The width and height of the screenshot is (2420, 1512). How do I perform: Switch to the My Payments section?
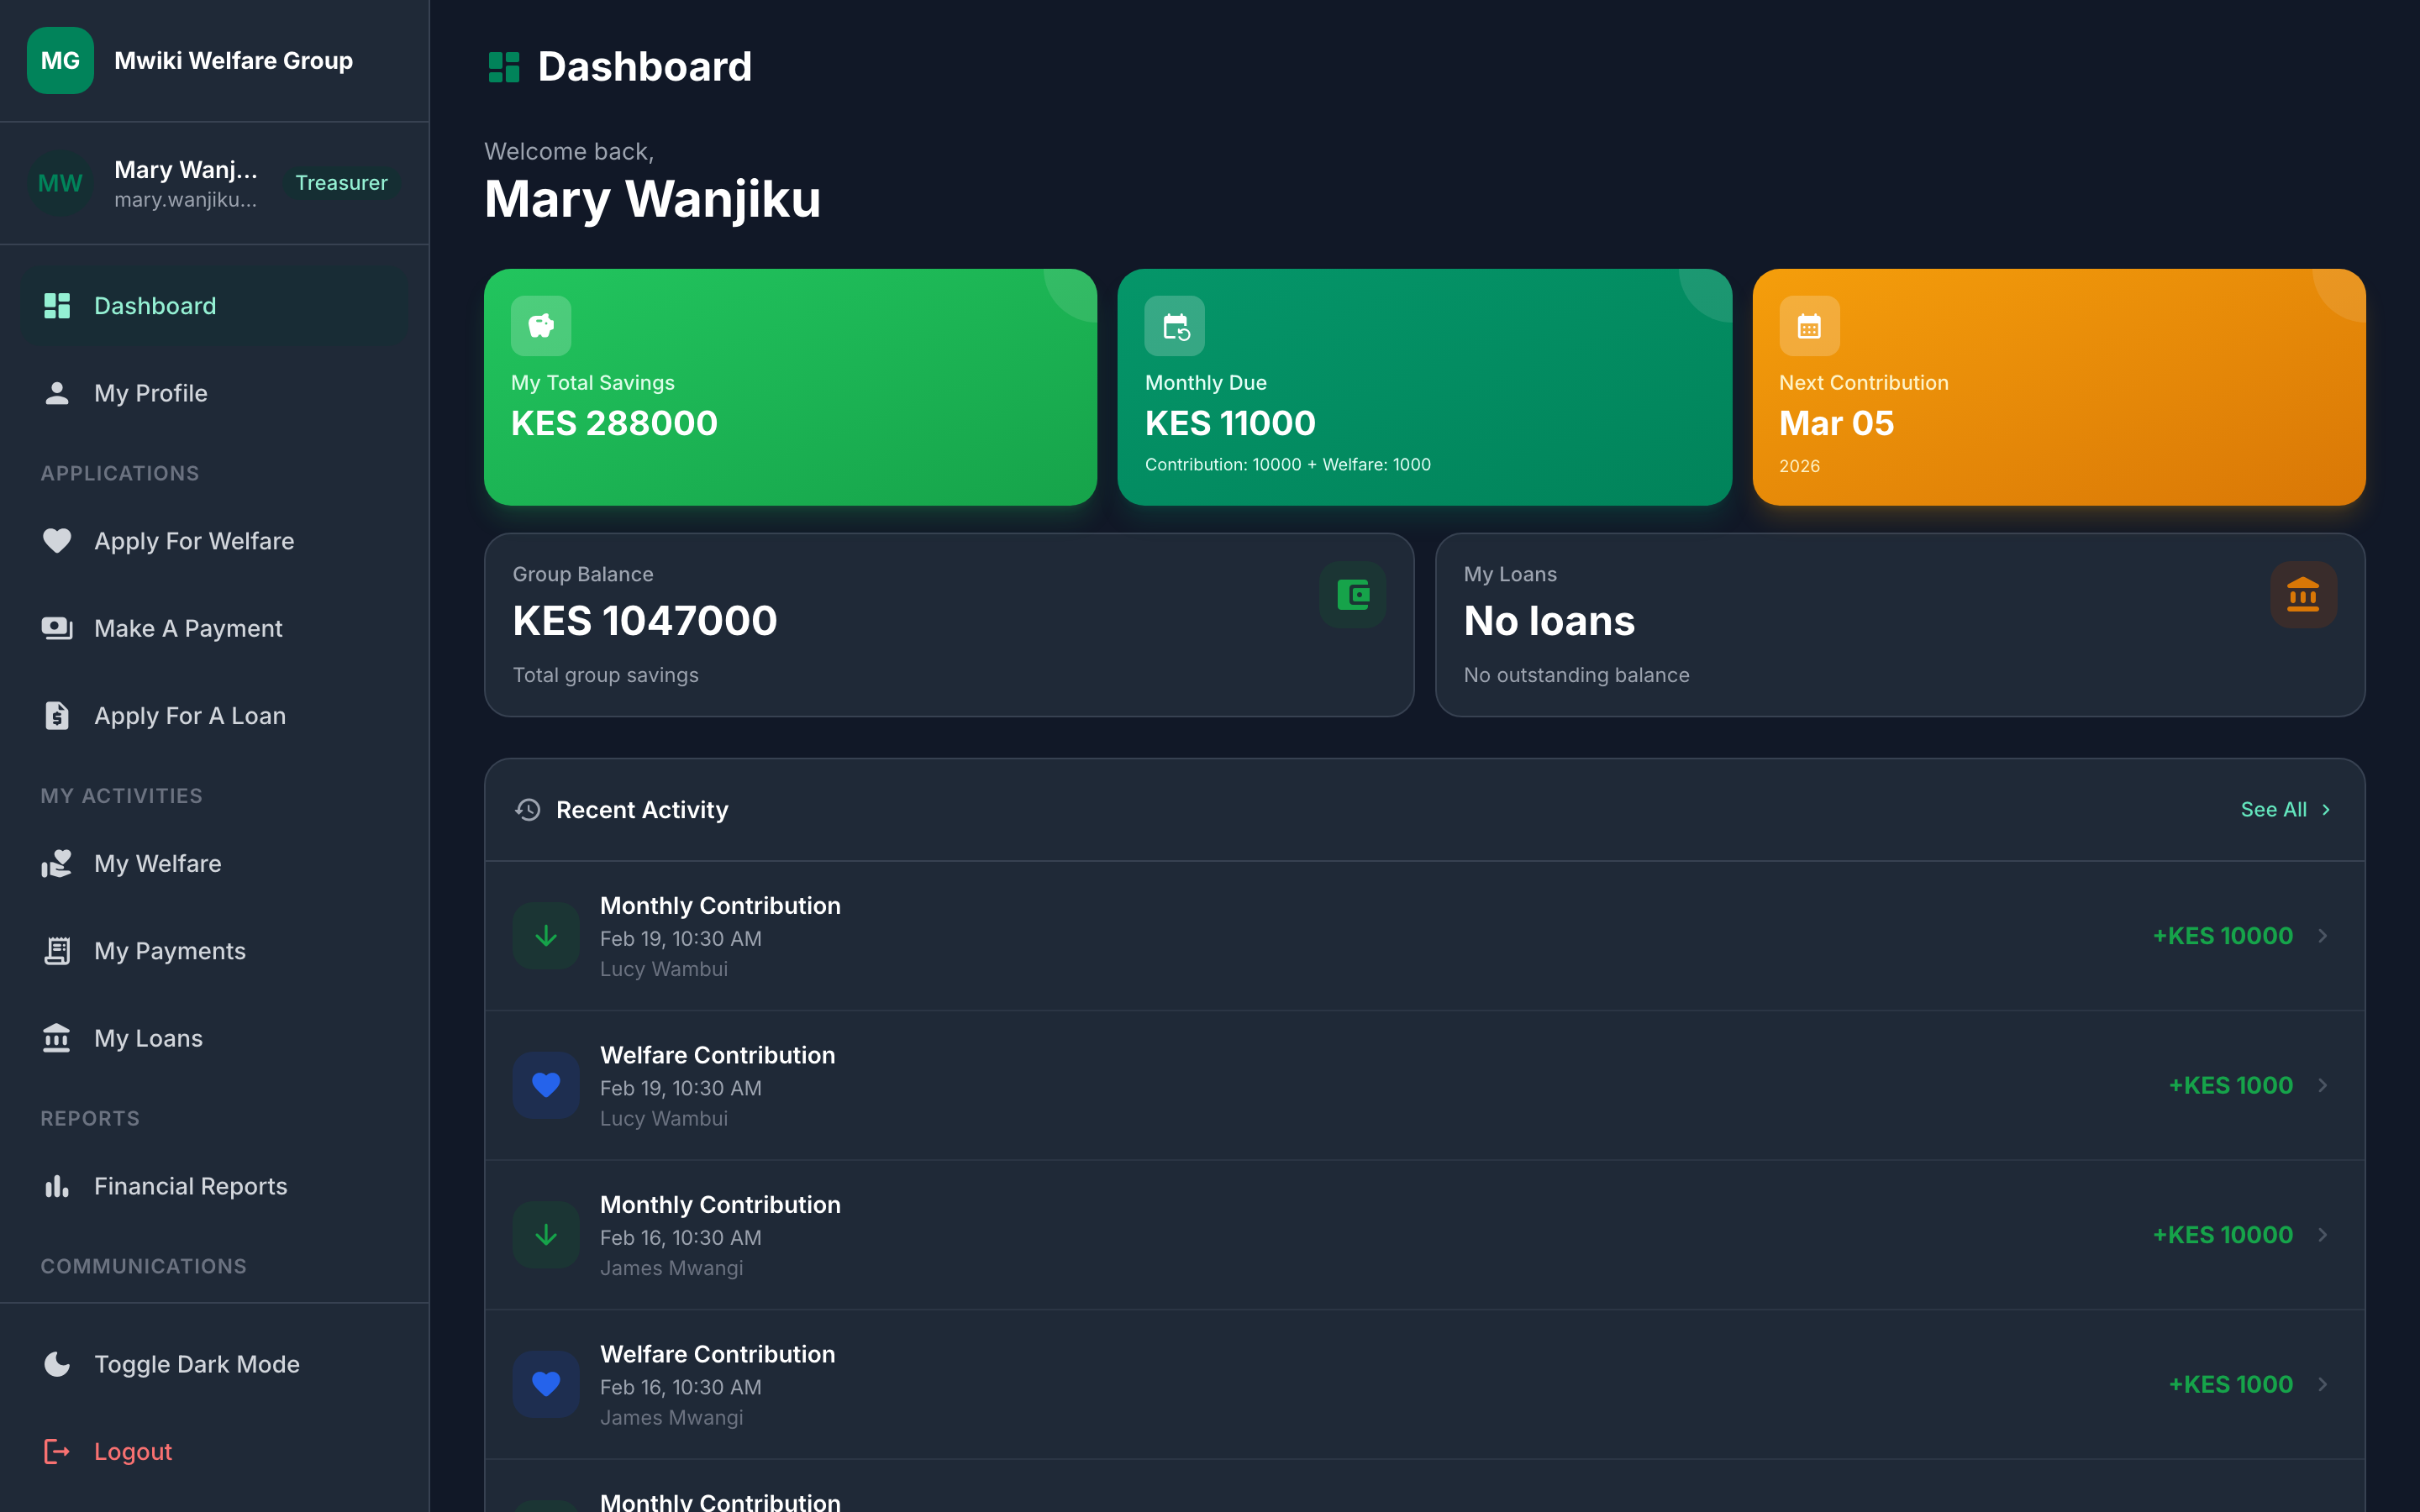(x=169, y=950)
